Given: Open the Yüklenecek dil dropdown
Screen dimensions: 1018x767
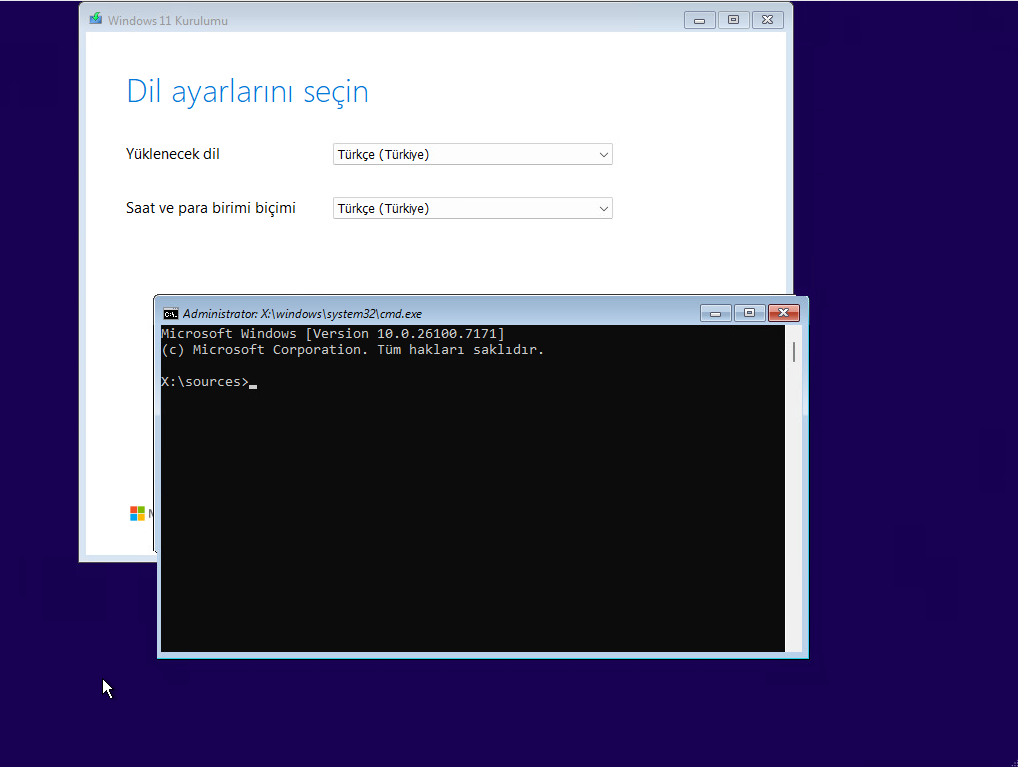Looking at the screenshot, I should [472, 154].
